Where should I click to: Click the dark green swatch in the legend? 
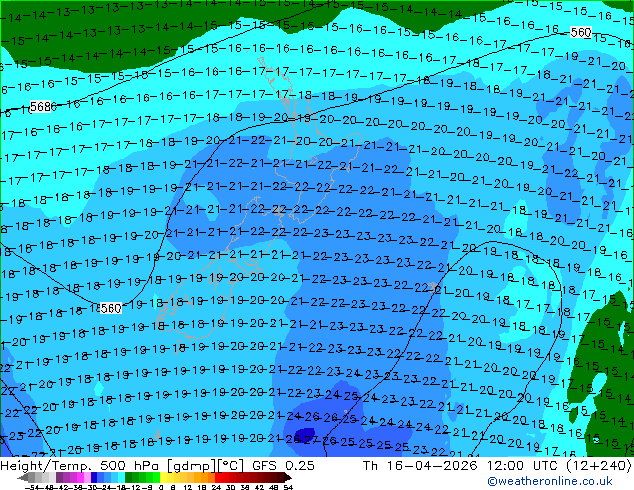(129, 477)
